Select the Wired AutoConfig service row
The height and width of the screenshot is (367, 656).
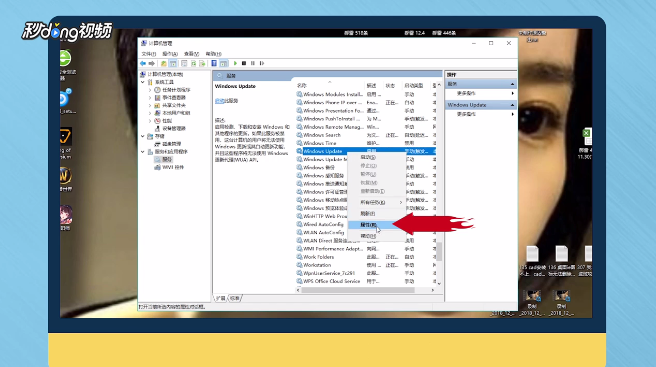322,224
